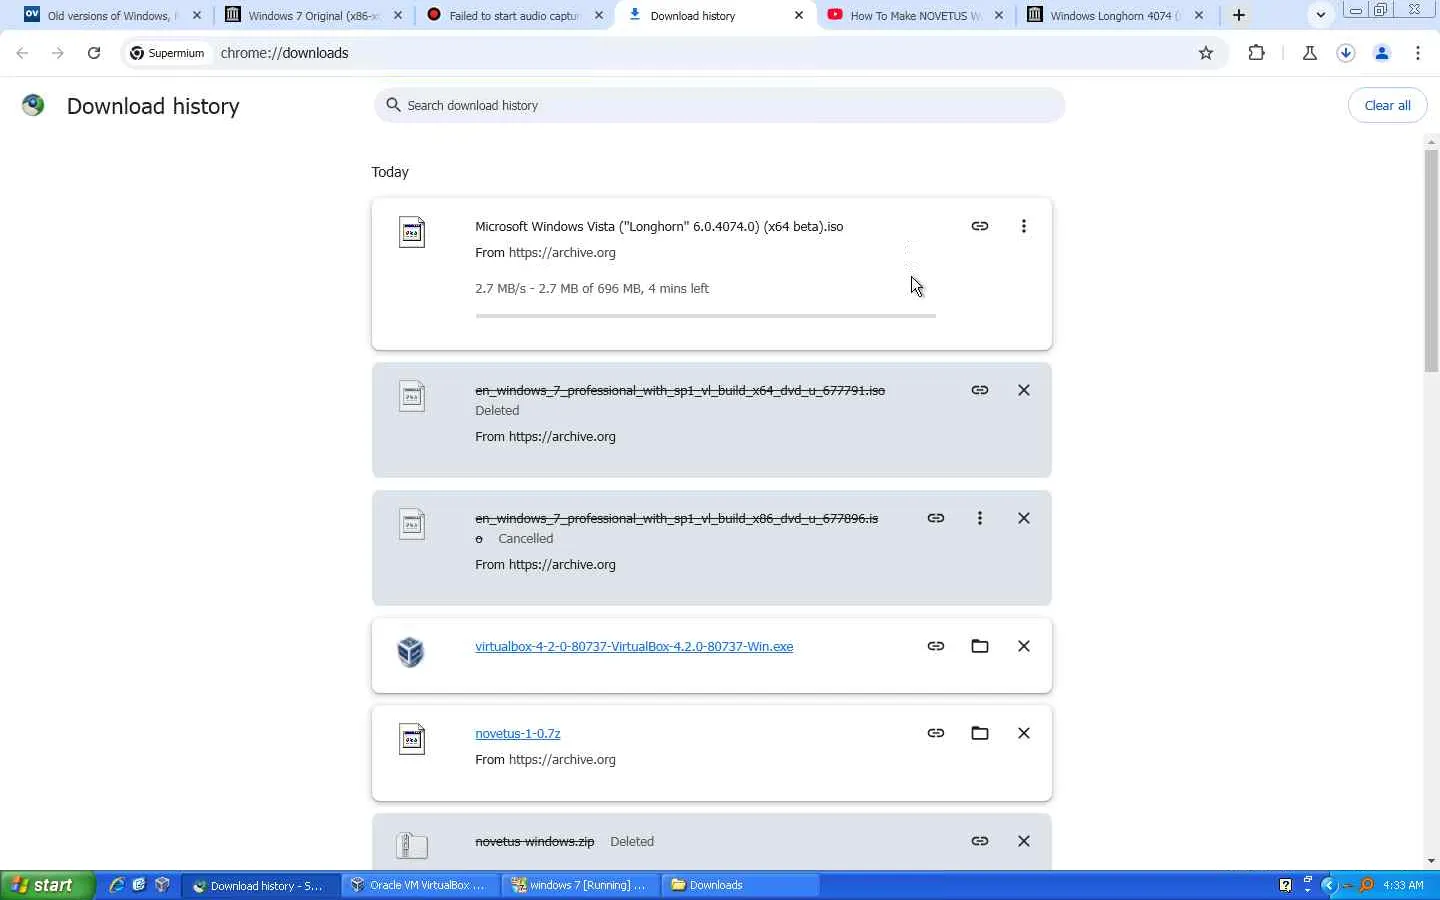
Task: Remove novetus-windows.zip entry from list
Action: [x=1024, y=841]
